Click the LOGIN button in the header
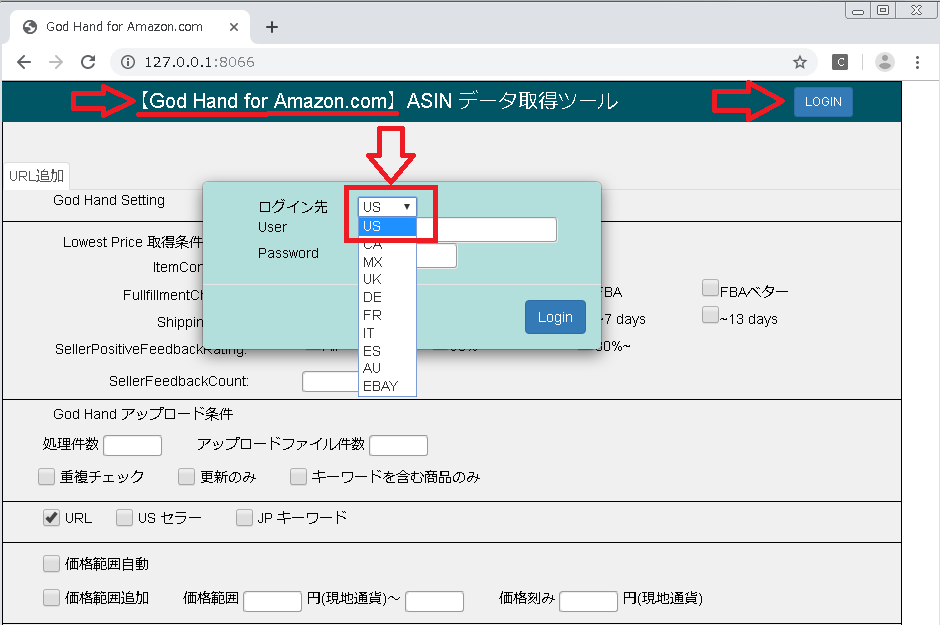The height and width of the screenshot is (625, 940). [823, 102]
